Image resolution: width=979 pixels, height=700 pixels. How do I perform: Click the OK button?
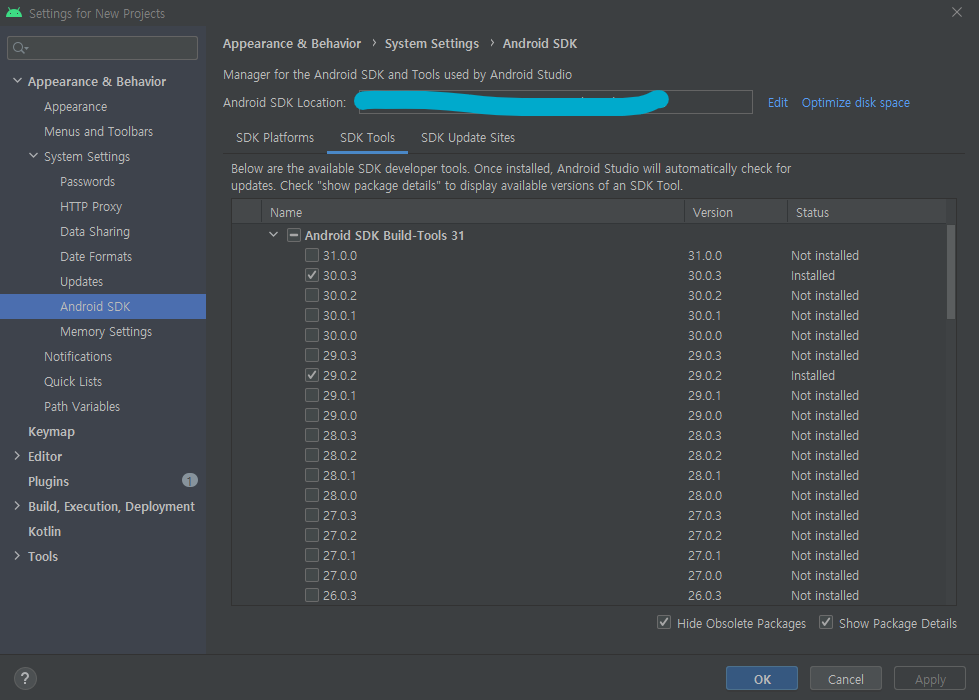[762, 678]
